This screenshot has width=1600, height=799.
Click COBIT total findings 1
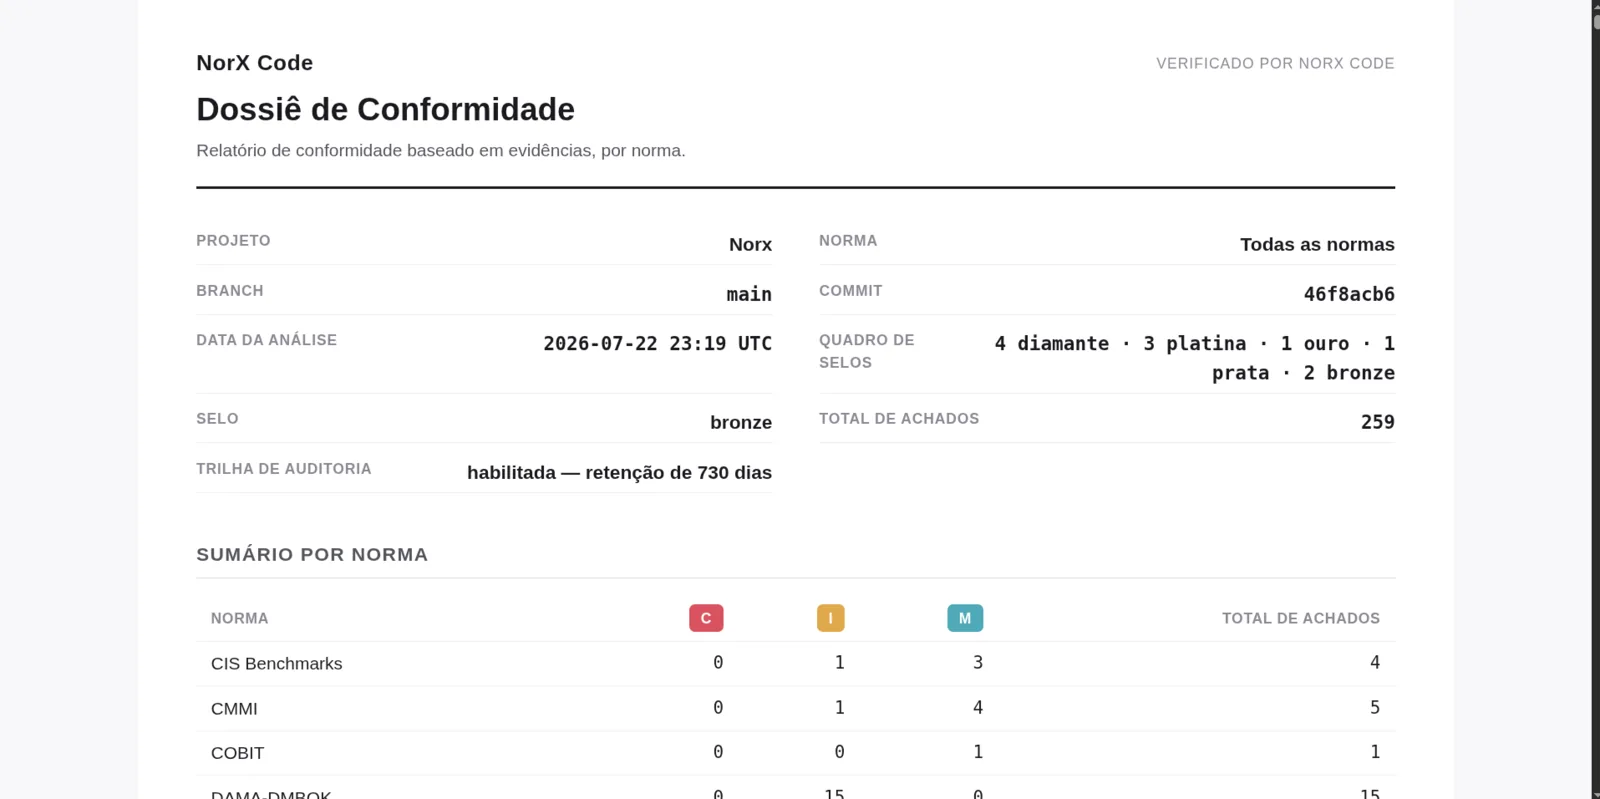point(1375,752)
